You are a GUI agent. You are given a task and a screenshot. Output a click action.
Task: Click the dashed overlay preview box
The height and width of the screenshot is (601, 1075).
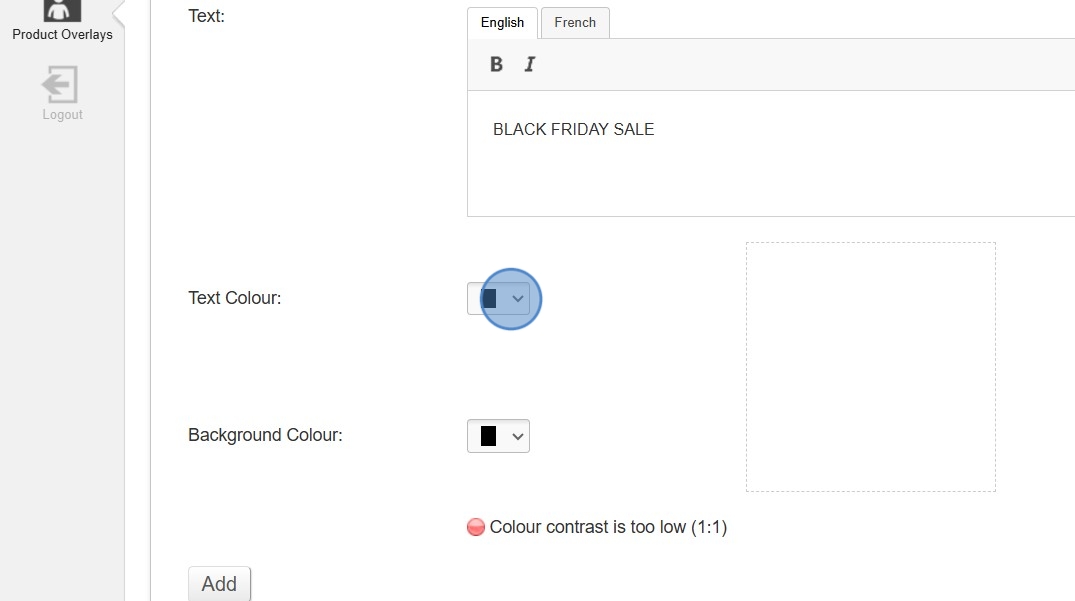(870, 367)
